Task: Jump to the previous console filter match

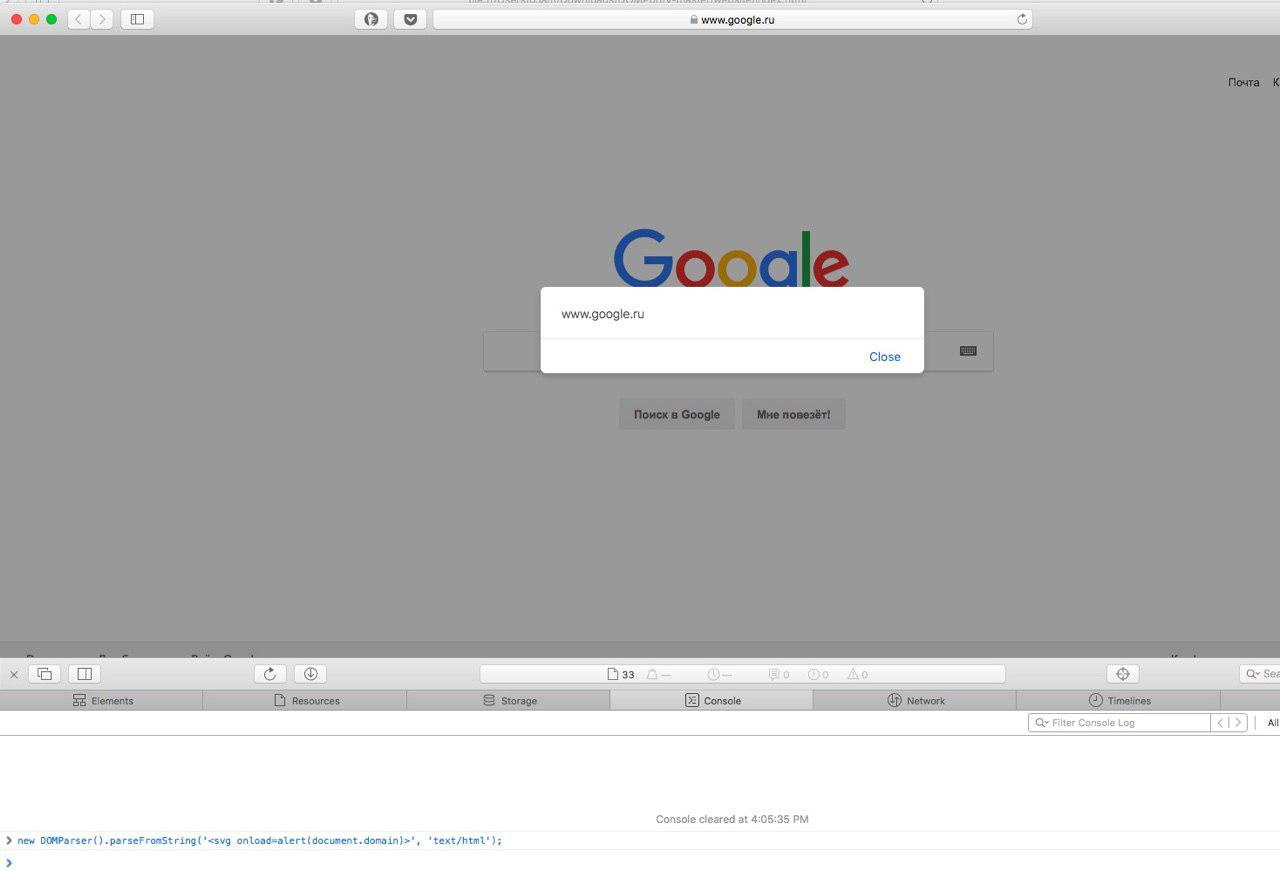Action: coord(1221,722)
